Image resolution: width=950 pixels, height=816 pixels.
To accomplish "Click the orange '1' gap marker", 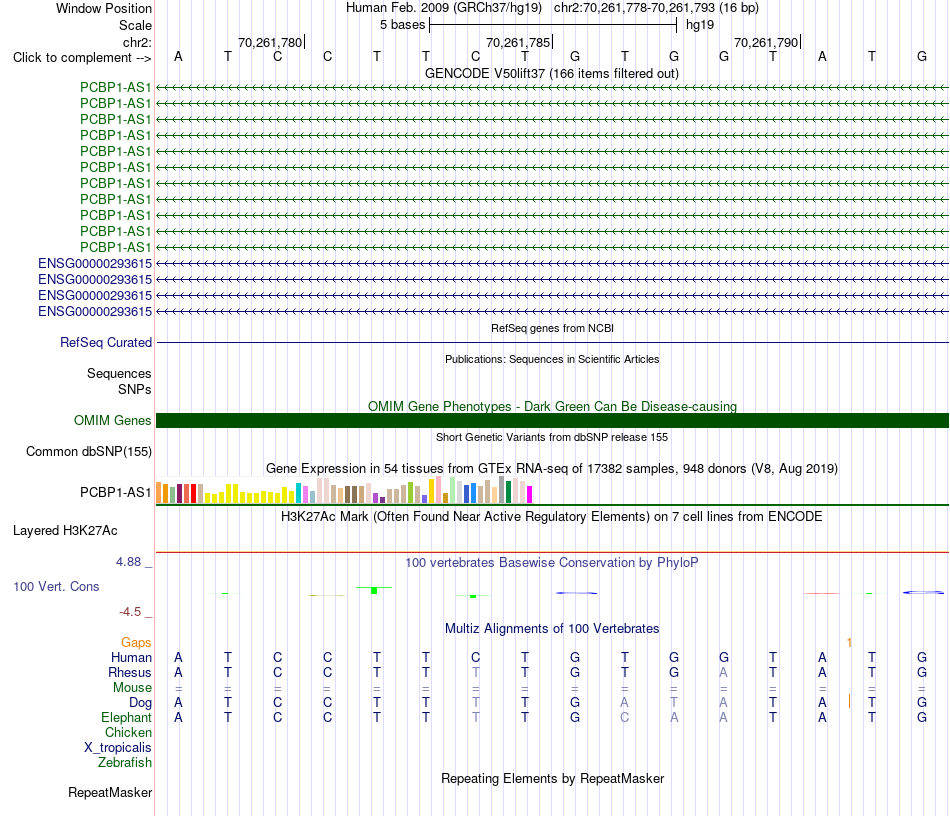I will 849,643.
